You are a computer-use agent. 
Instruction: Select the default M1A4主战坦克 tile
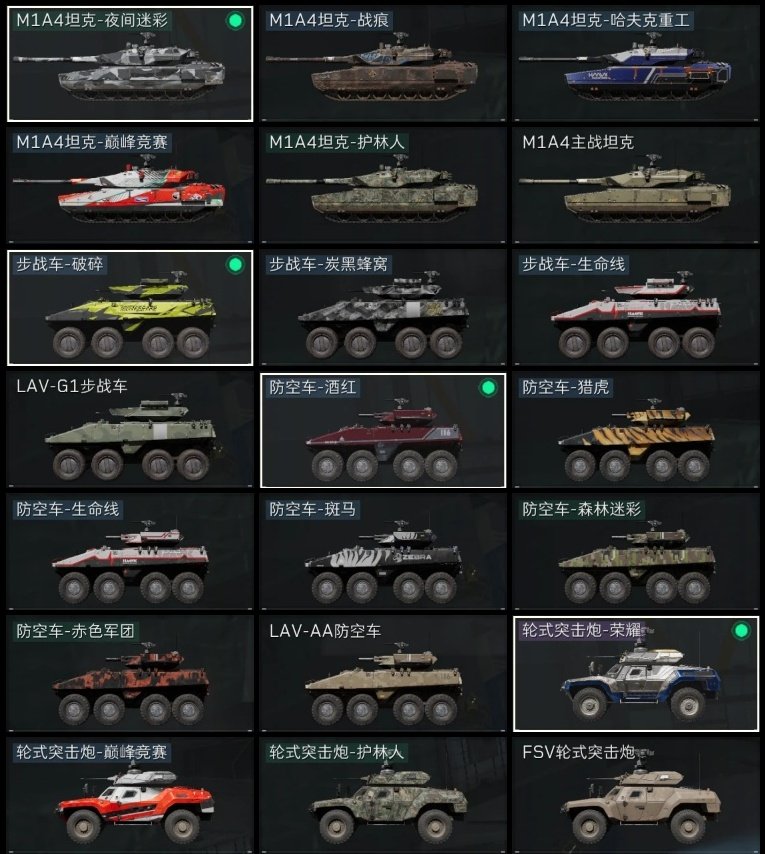(x=635, y=186)
